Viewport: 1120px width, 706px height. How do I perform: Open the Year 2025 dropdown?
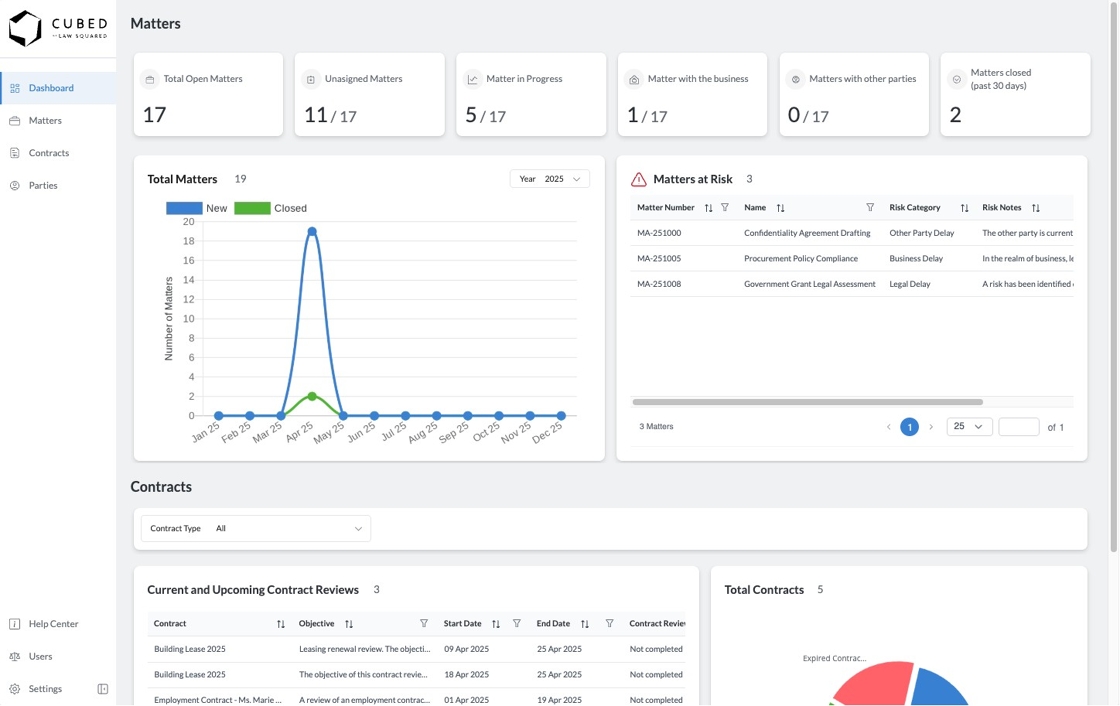coord(549,179)
